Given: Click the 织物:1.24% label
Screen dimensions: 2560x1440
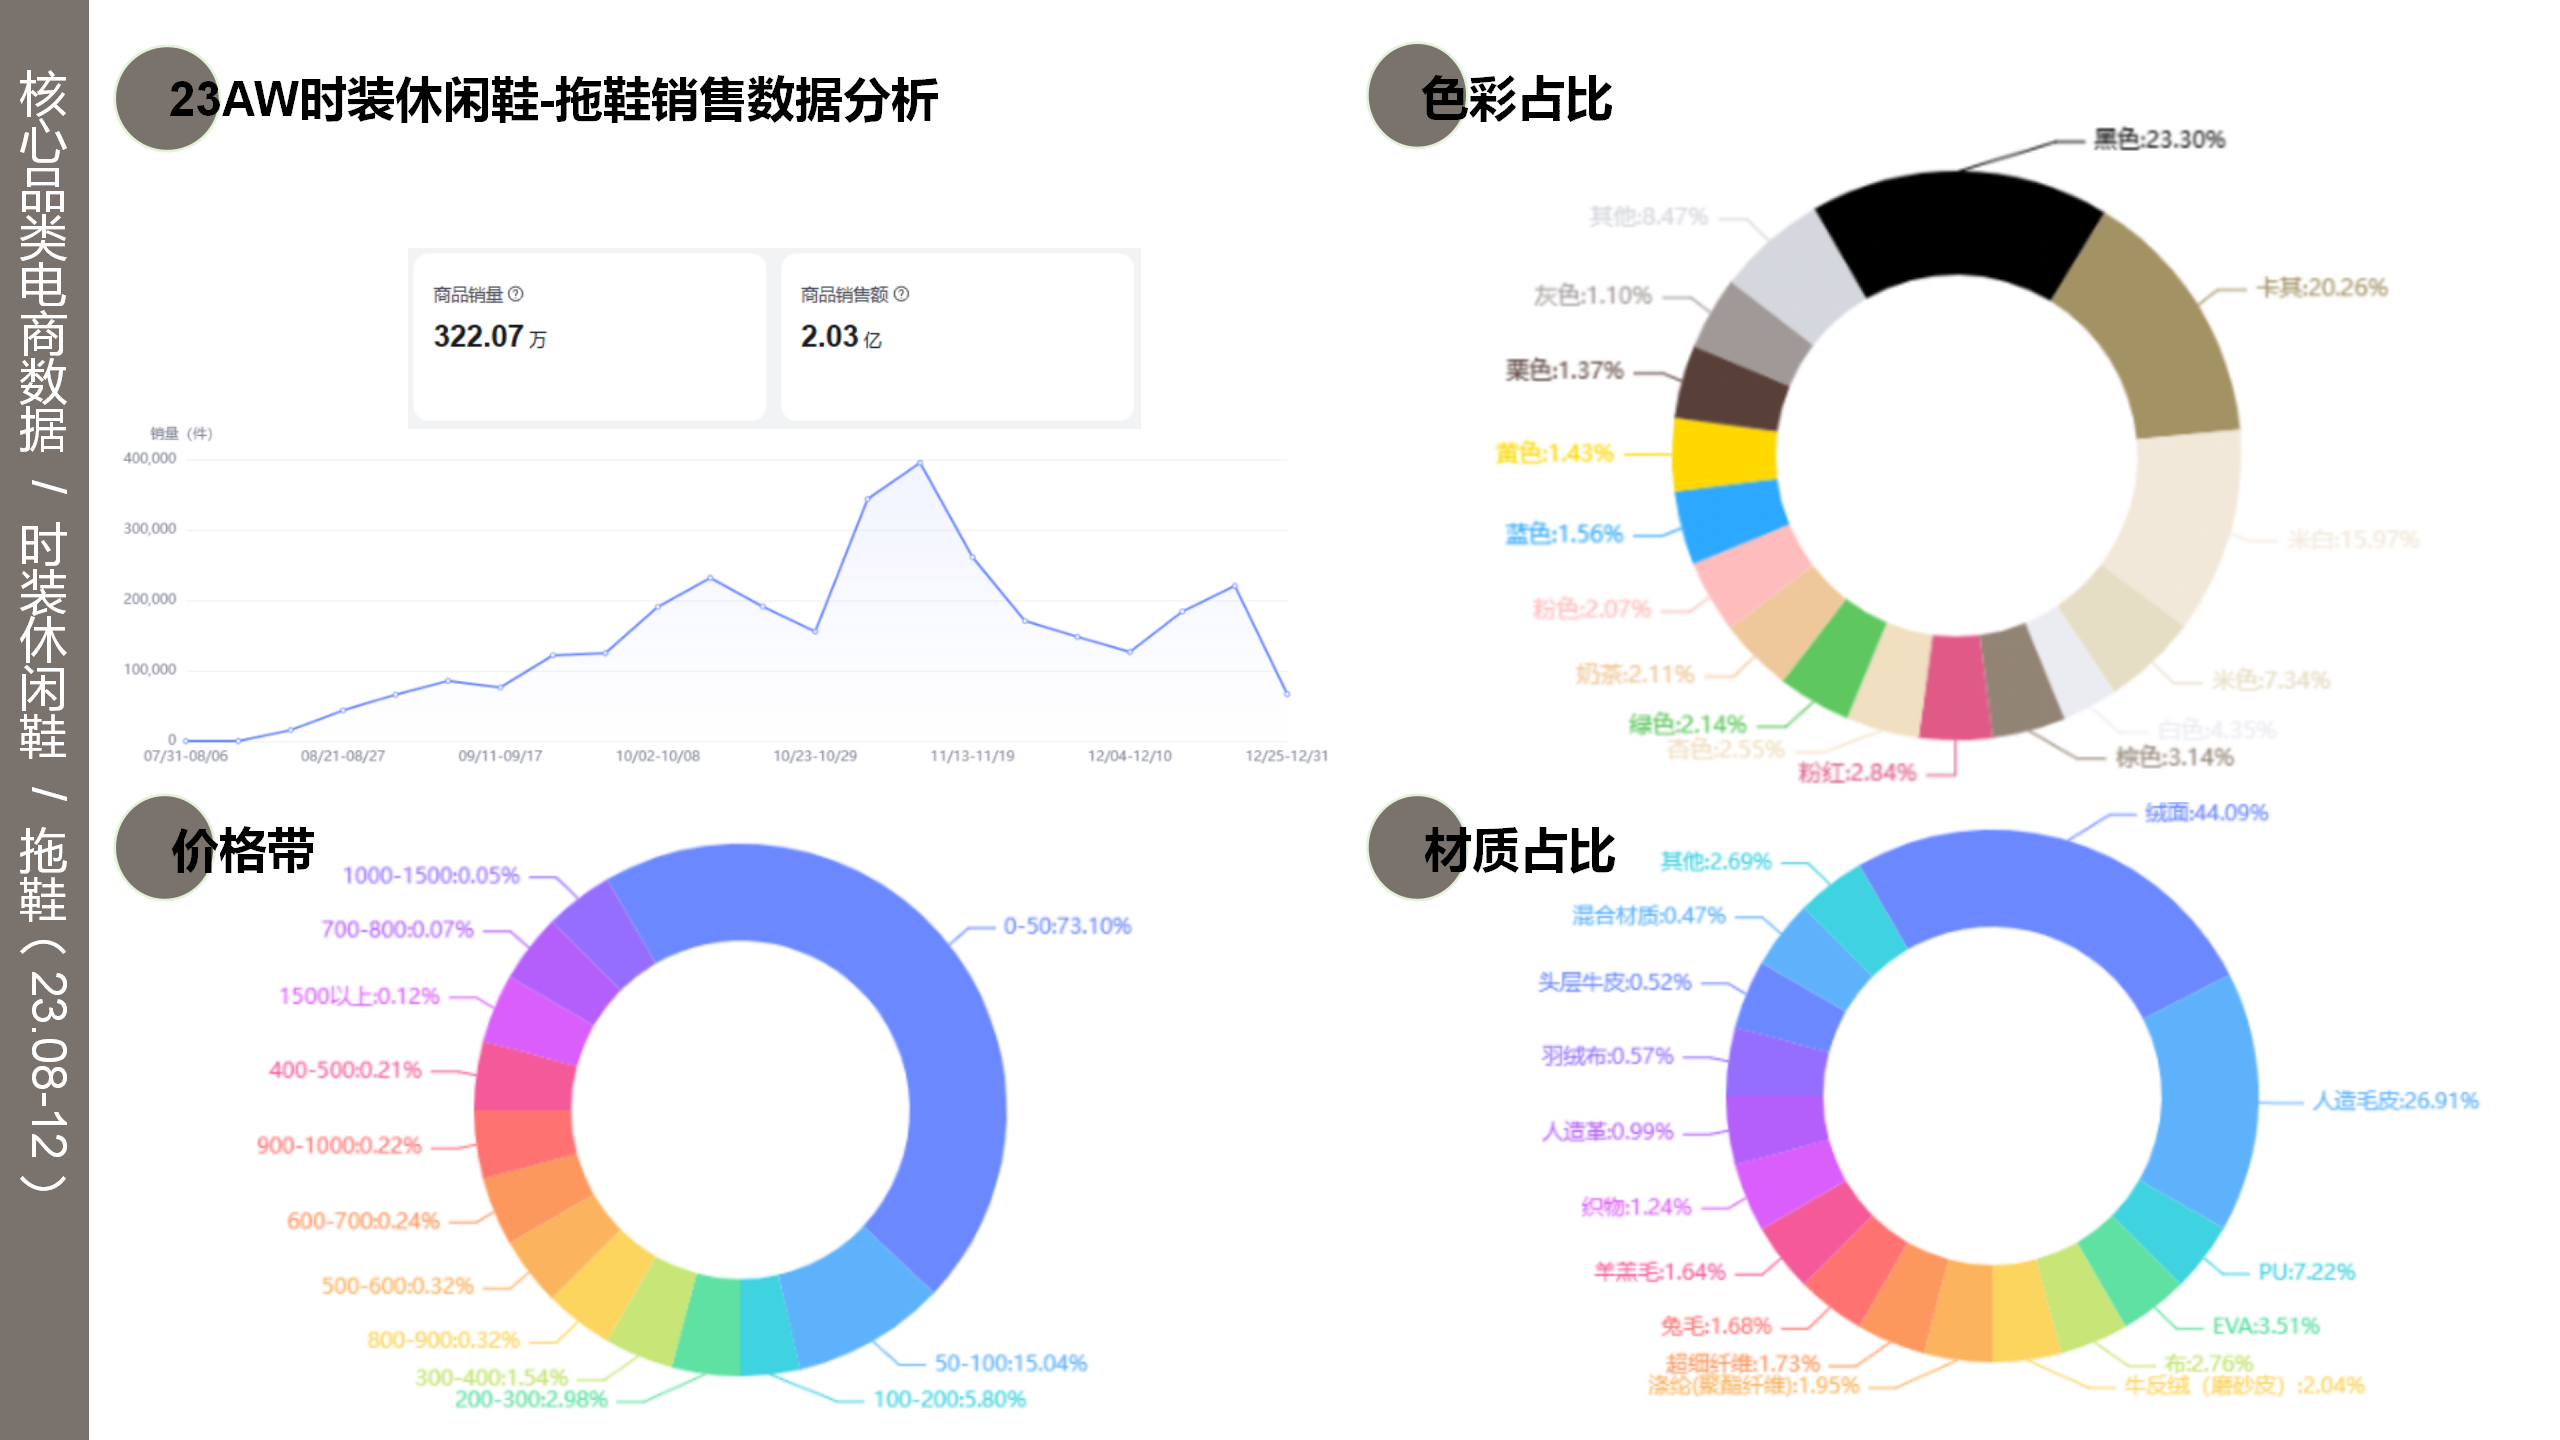Looking at the screenshot, I should 1636,1208.
